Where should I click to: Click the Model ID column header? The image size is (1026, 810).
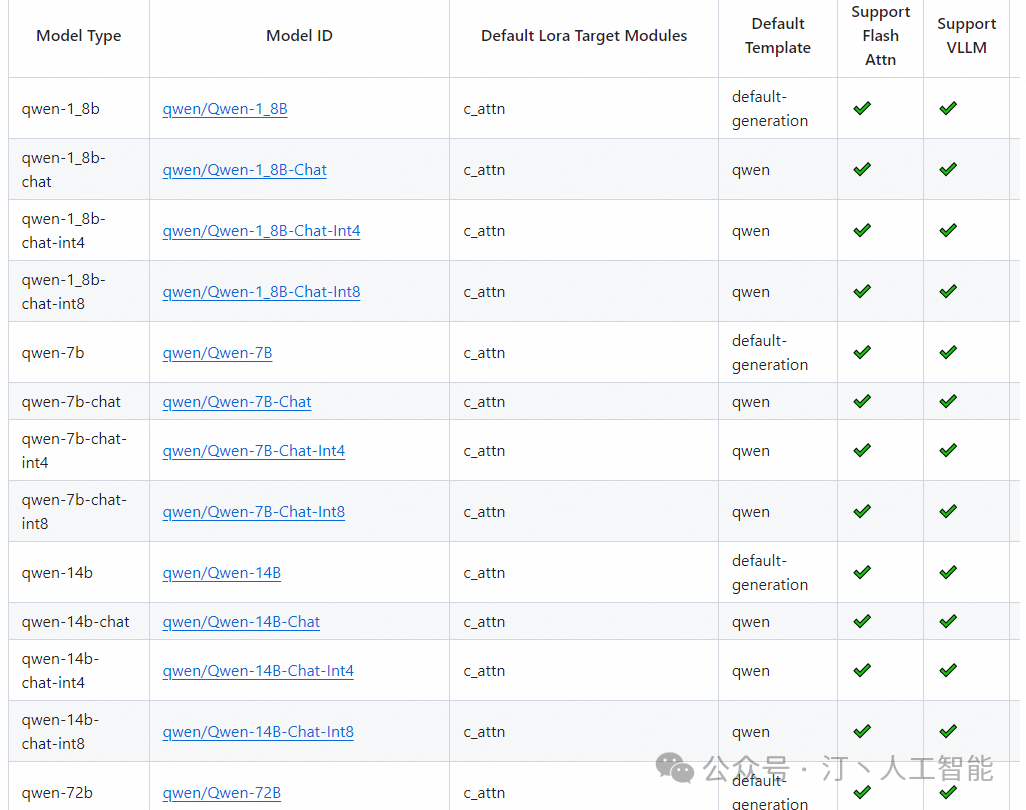coord(299,36)
